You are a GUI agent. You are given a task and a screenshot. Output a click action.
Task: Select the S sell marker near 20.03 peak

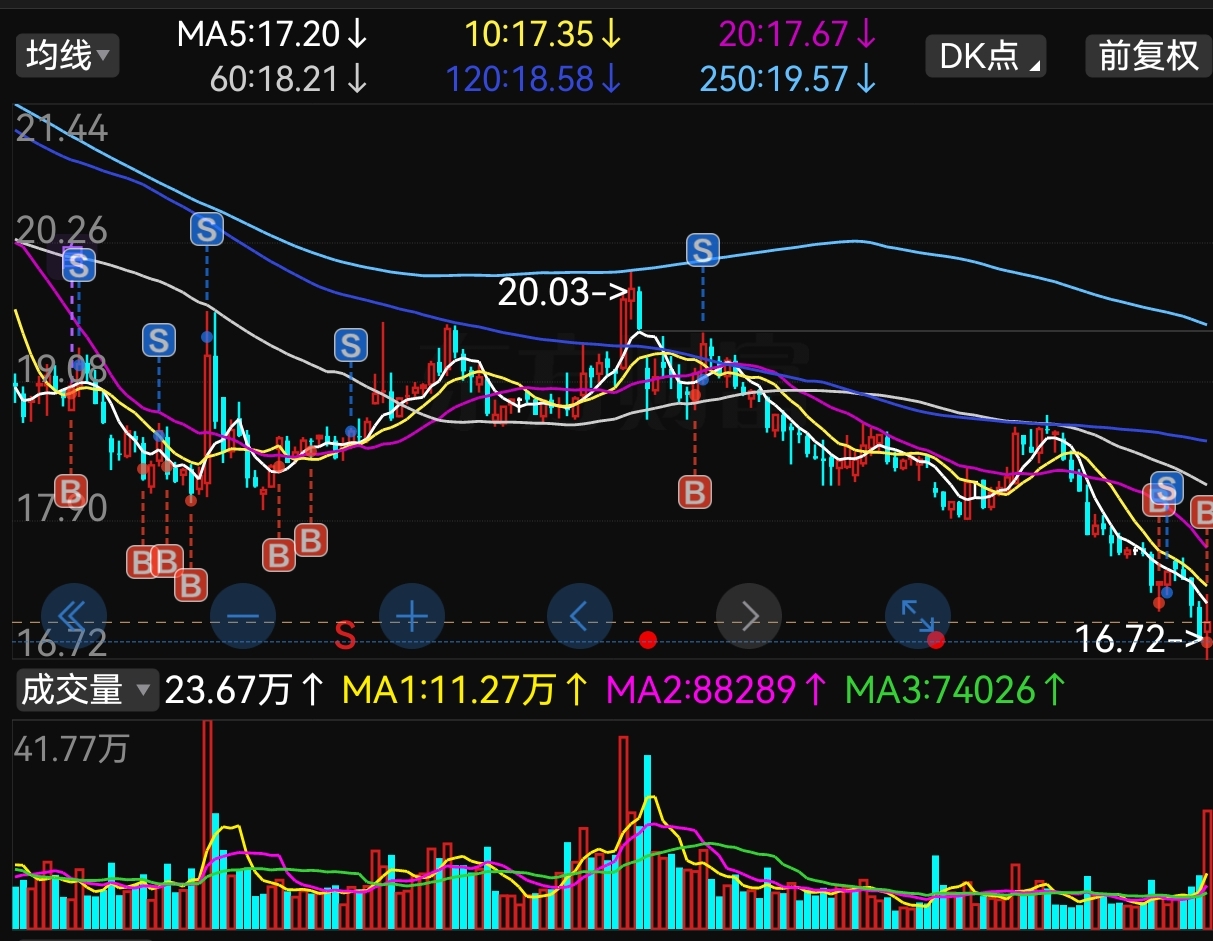703,249
